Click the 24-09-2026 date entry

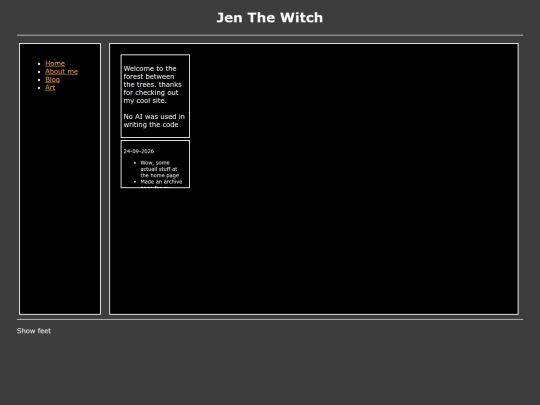point(139,151)
